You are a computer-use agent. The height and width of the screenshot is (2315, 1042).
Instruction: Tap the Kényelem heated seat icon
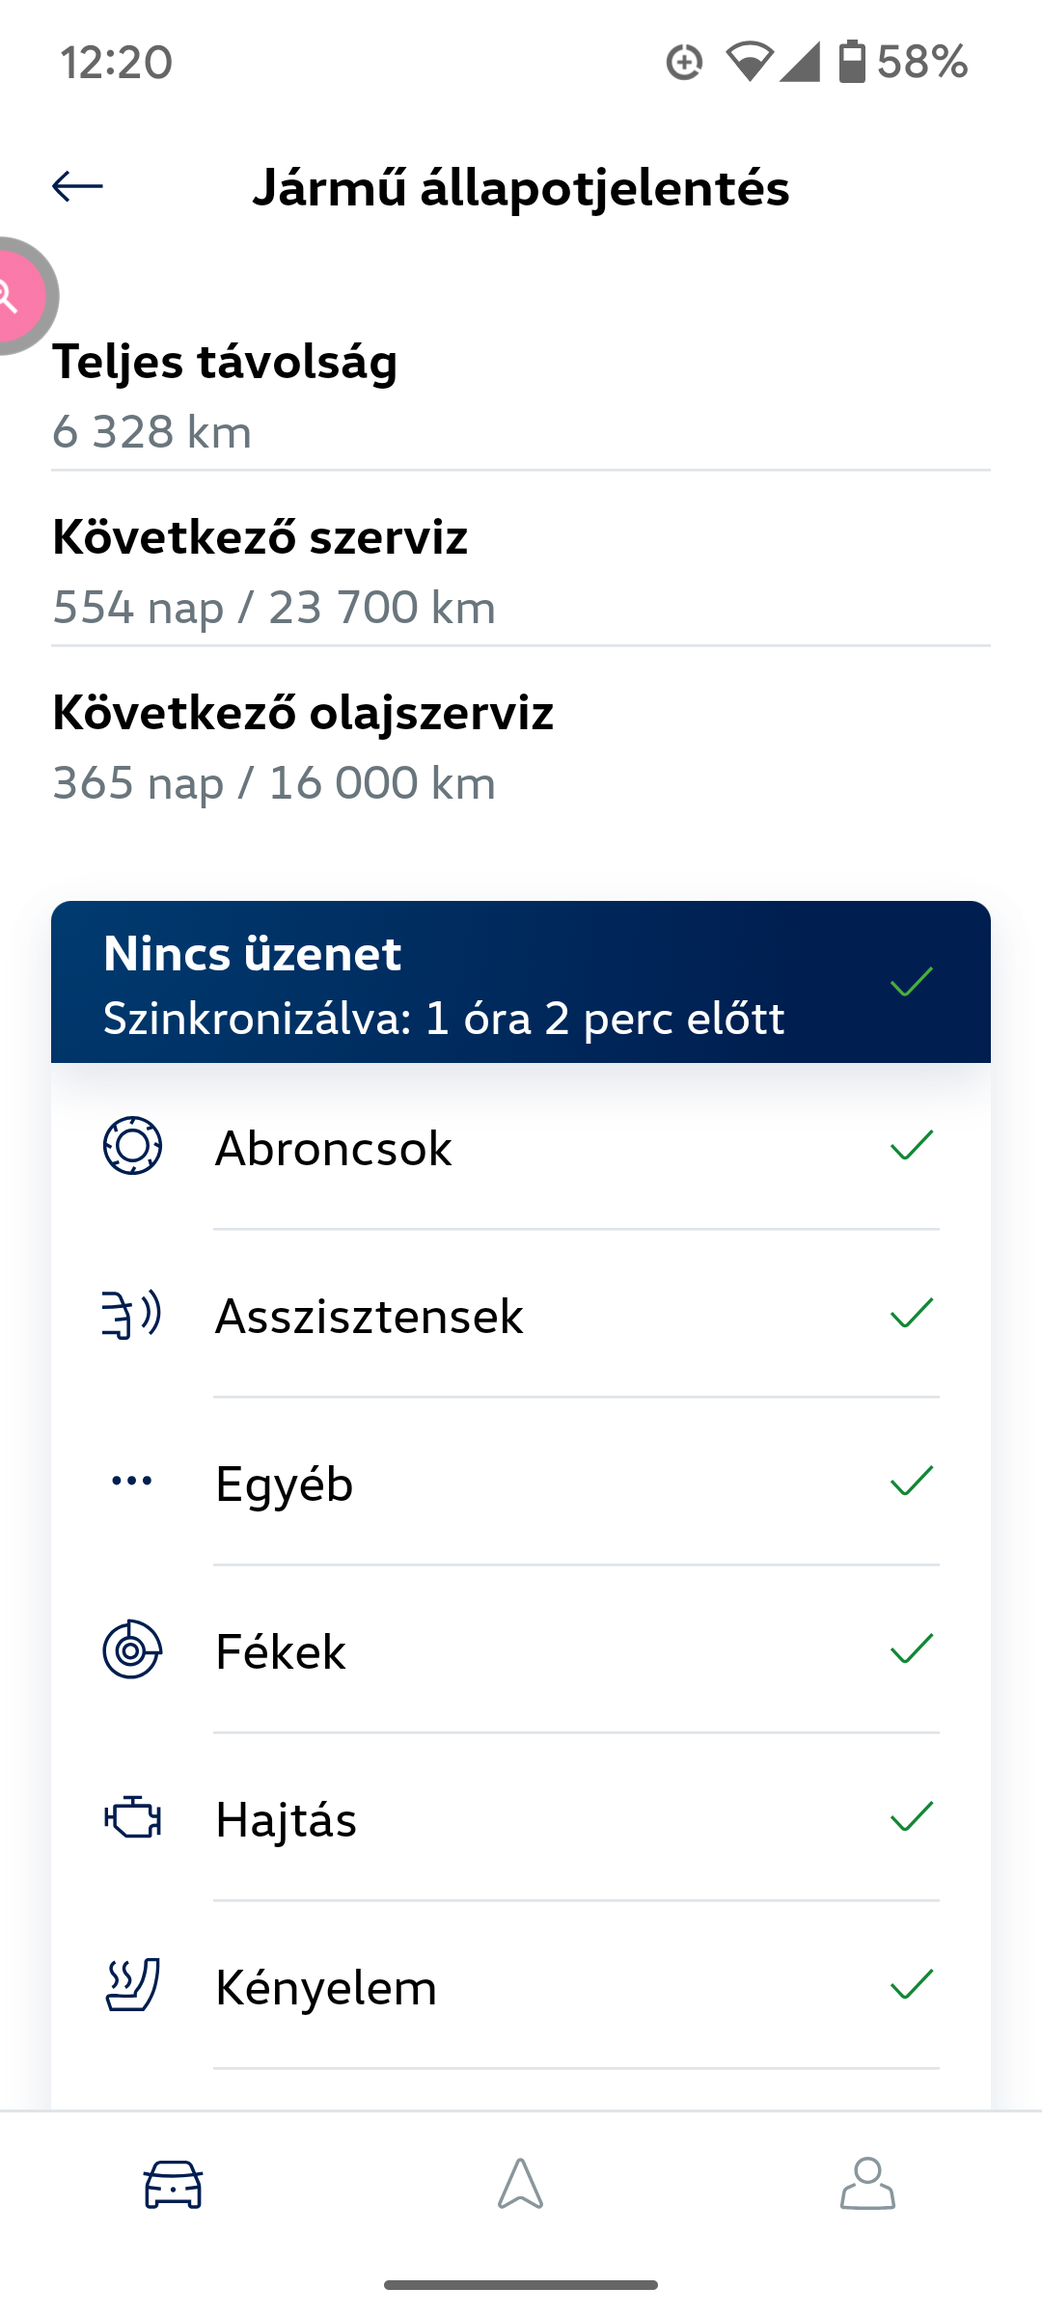(132, 1985)
